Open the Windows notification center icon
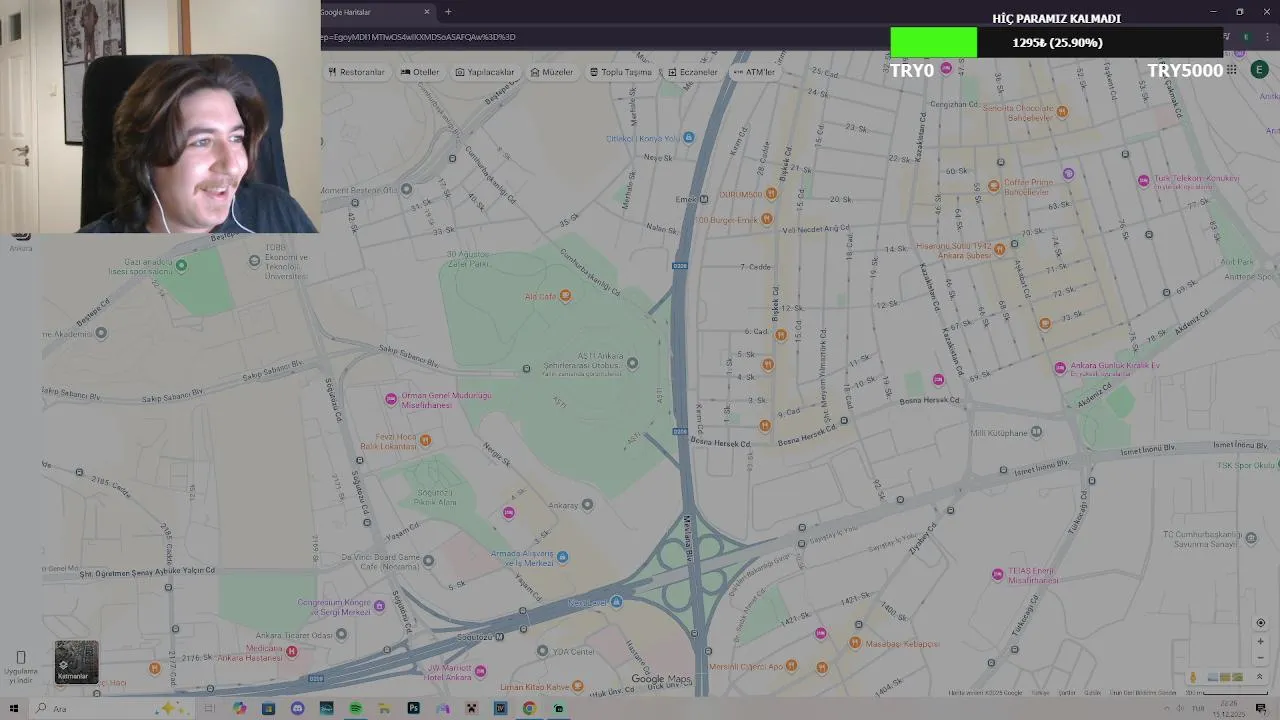The image size is (1280, 720). 1261,708
